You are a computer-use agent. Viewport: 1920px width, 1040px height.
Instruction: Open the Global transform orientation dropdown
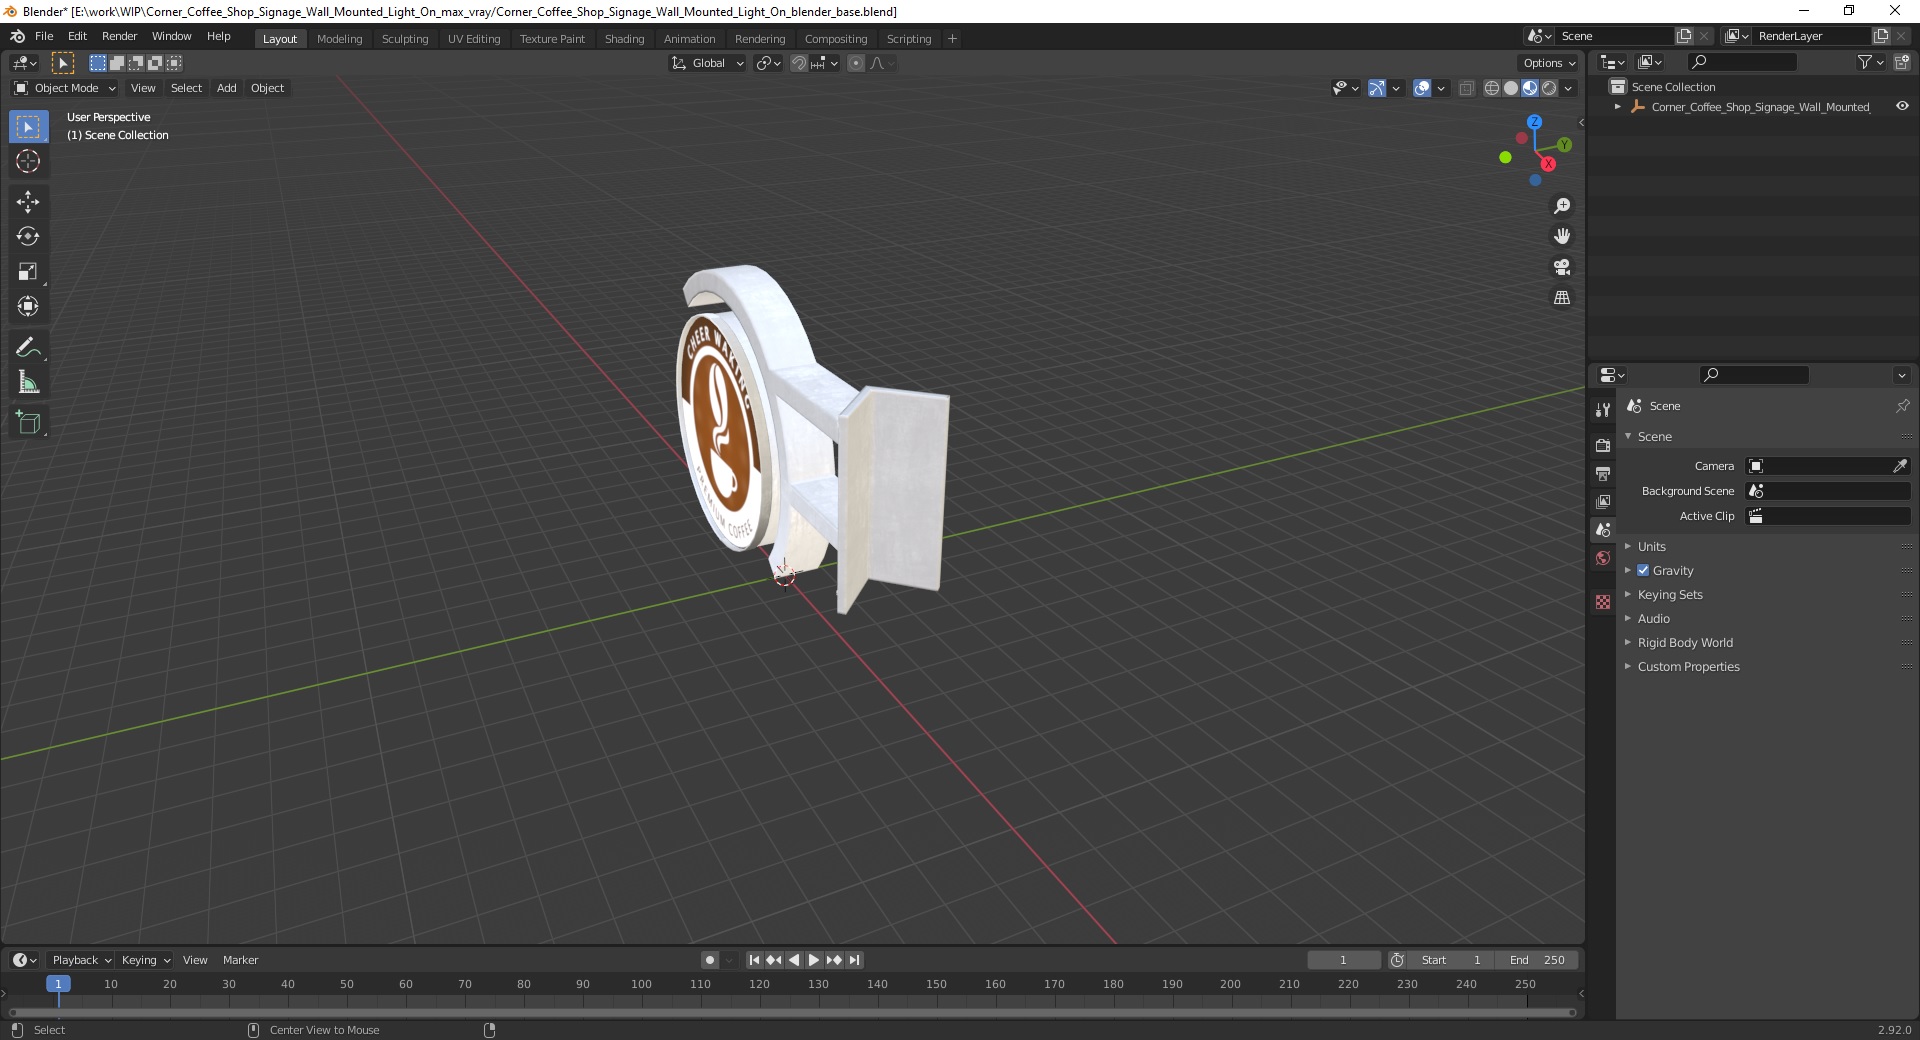707,63
